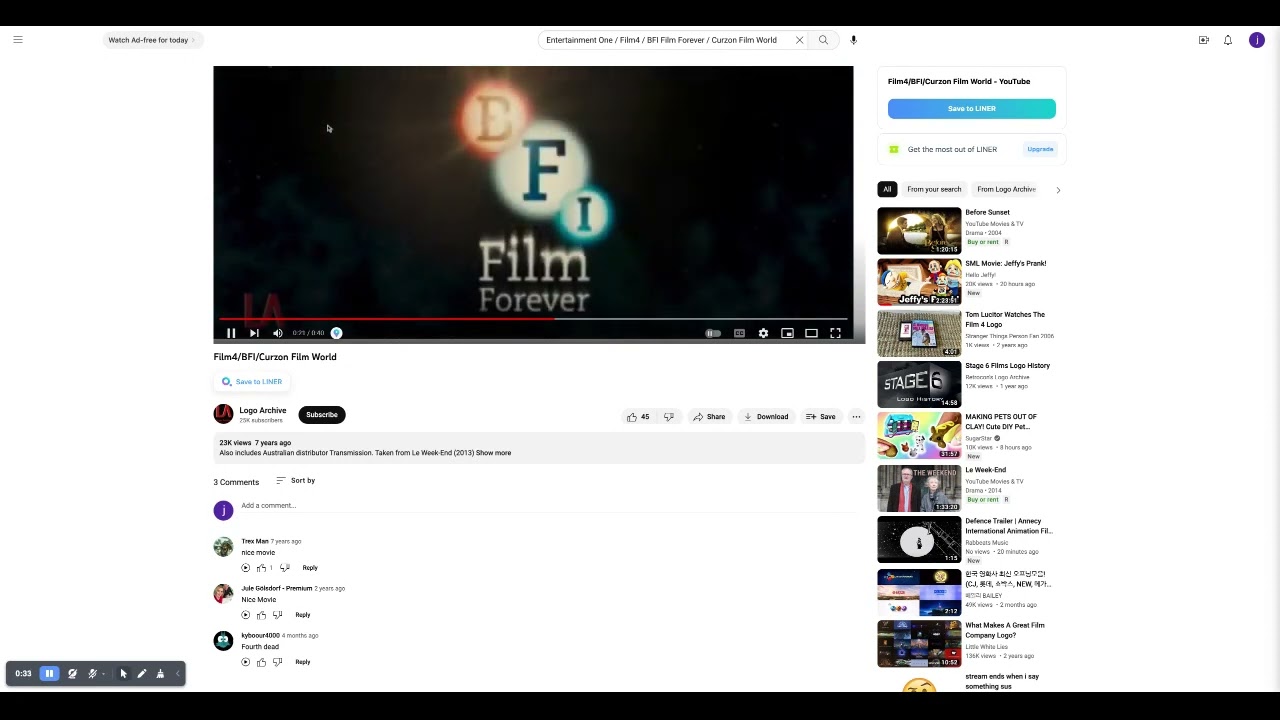The image size is (1280, 720).
Task: Enter full screen mode
Action: (835, 333)
